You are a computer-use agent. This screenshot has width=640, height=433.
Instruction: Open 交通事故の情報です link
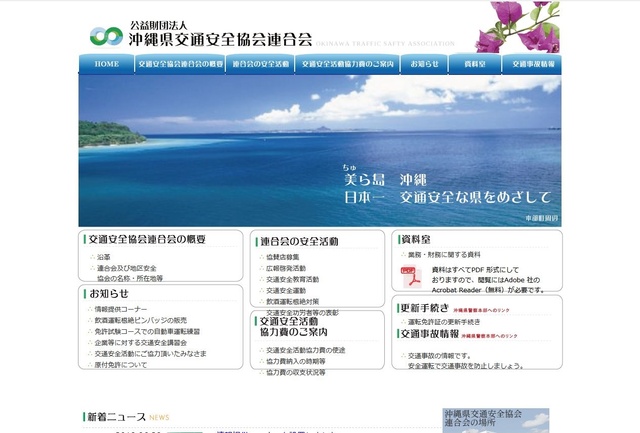point(440,356)
